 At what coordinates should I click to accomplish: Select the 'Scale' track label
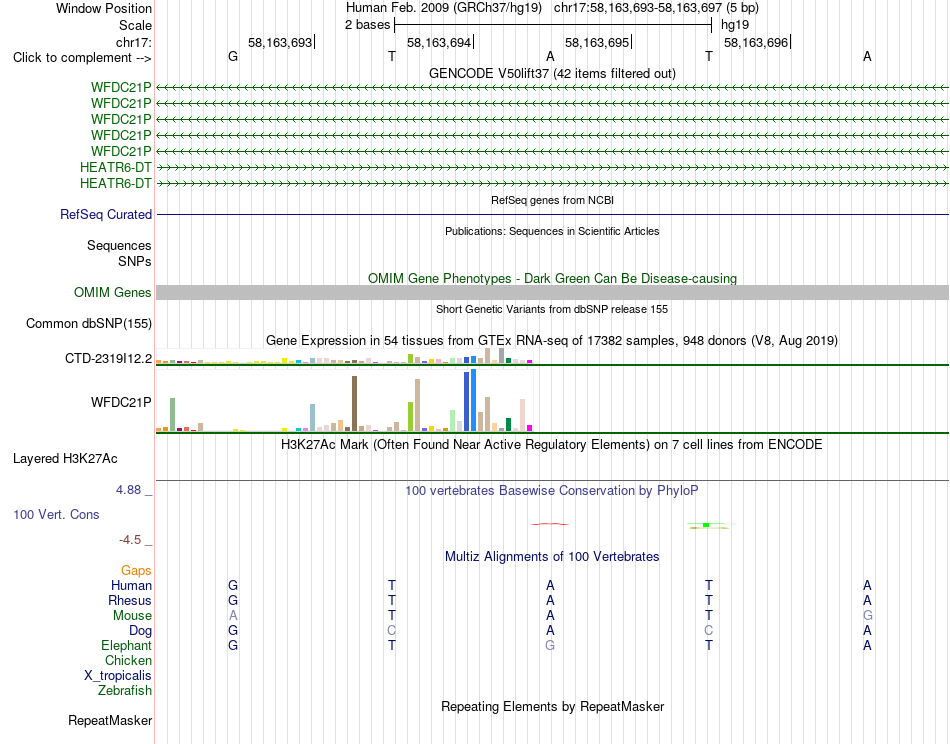tap(135, 25)
